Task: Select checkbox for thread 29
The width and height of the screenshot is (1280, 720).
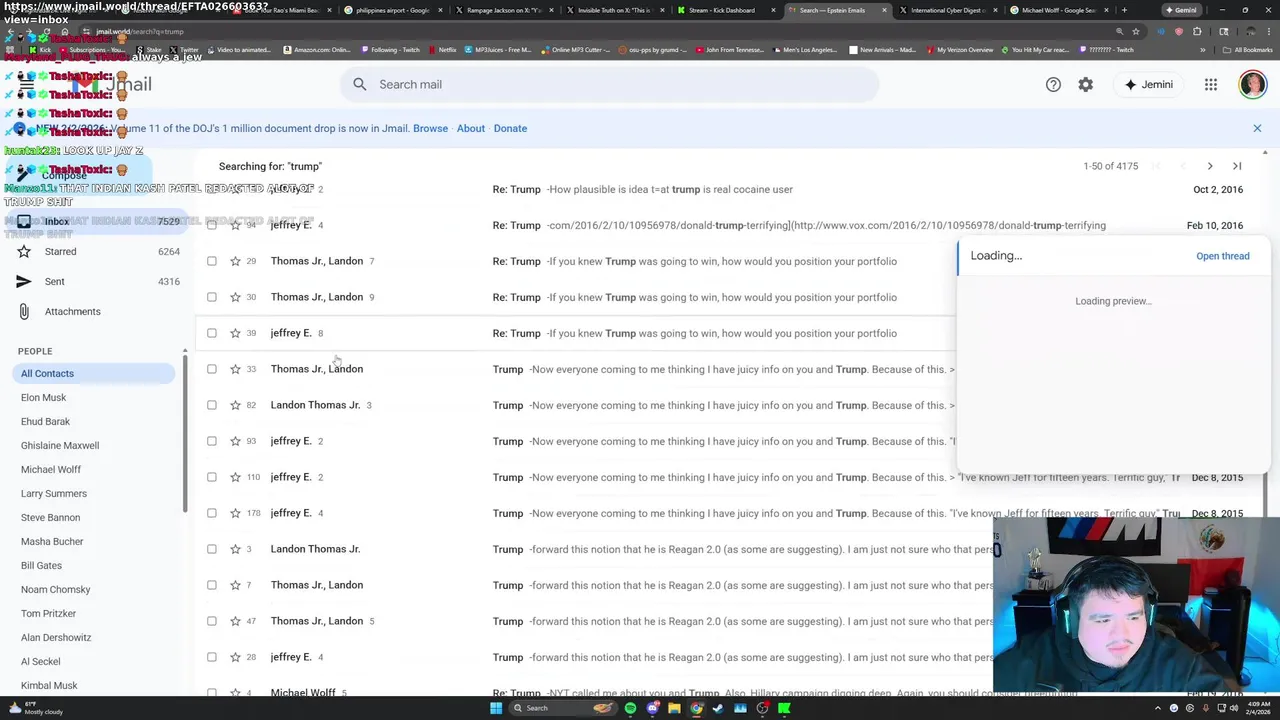Action: 211,261
